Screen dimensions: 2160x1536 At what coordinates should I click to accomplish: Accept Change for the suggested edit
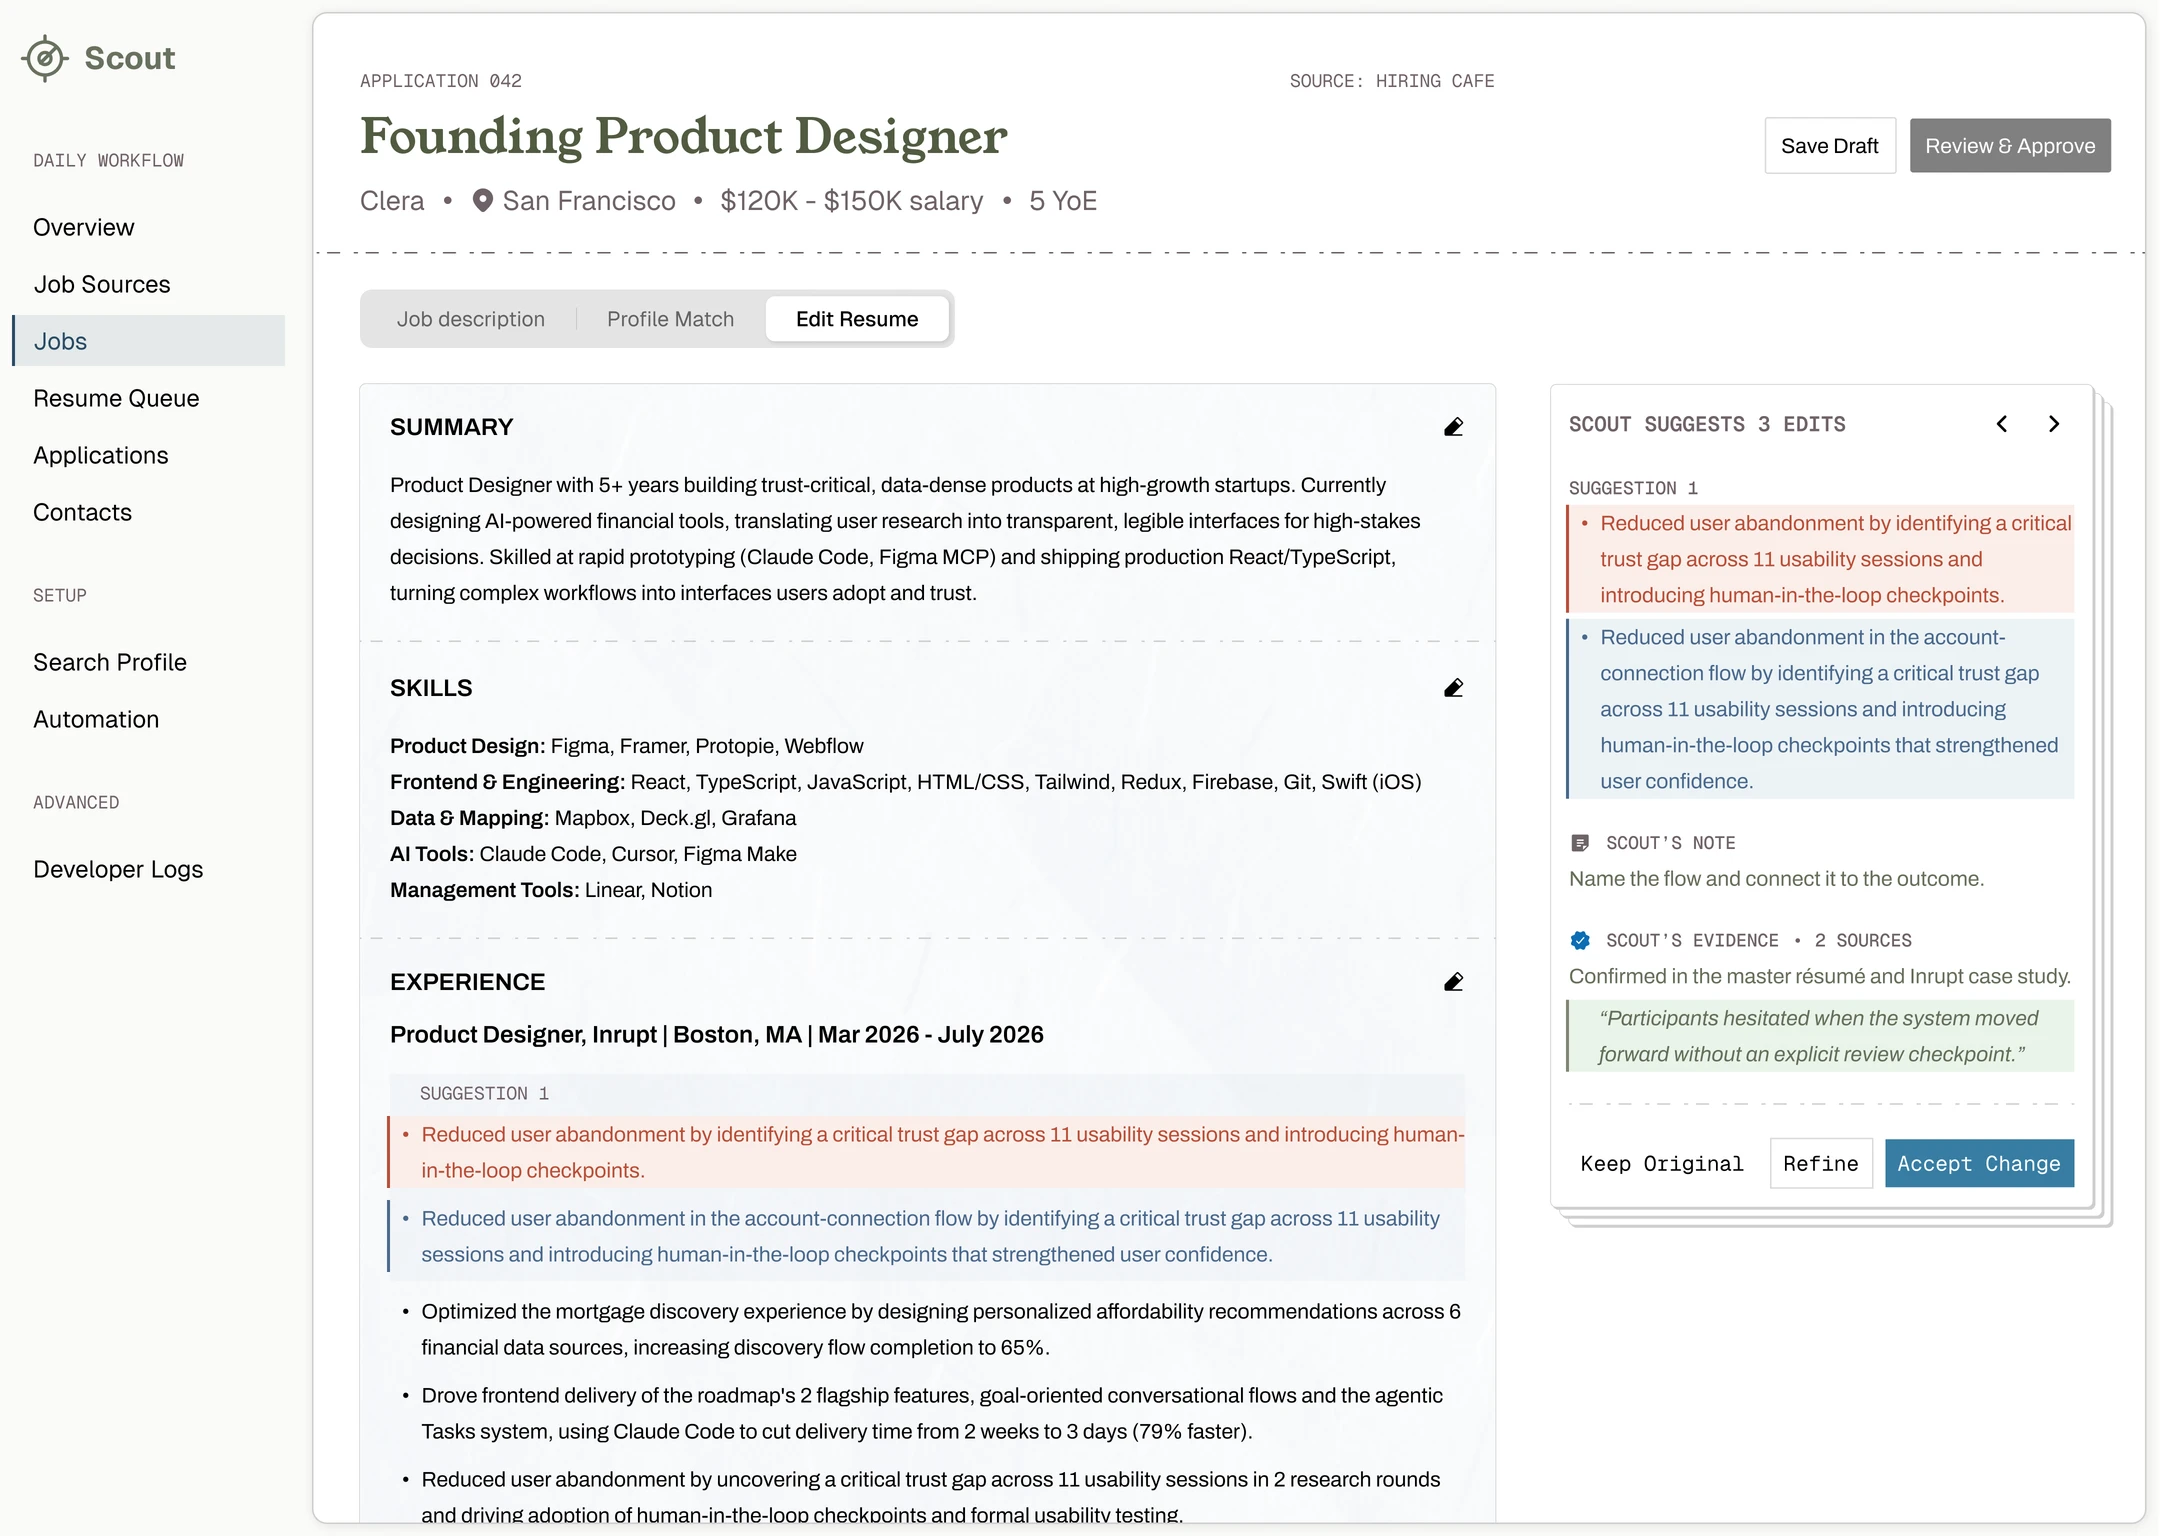(x=1979, y=1164)
